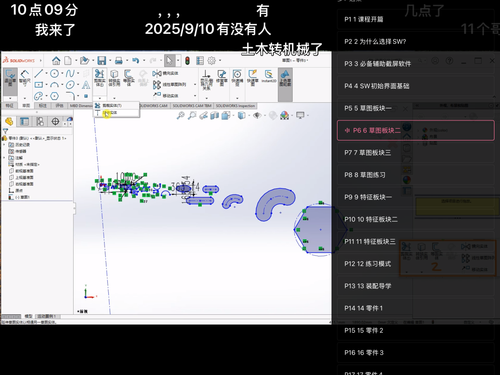Screen dimensions: 500x375
Task: Open the PropertyManager panel tab
Action: coord(24,122)
